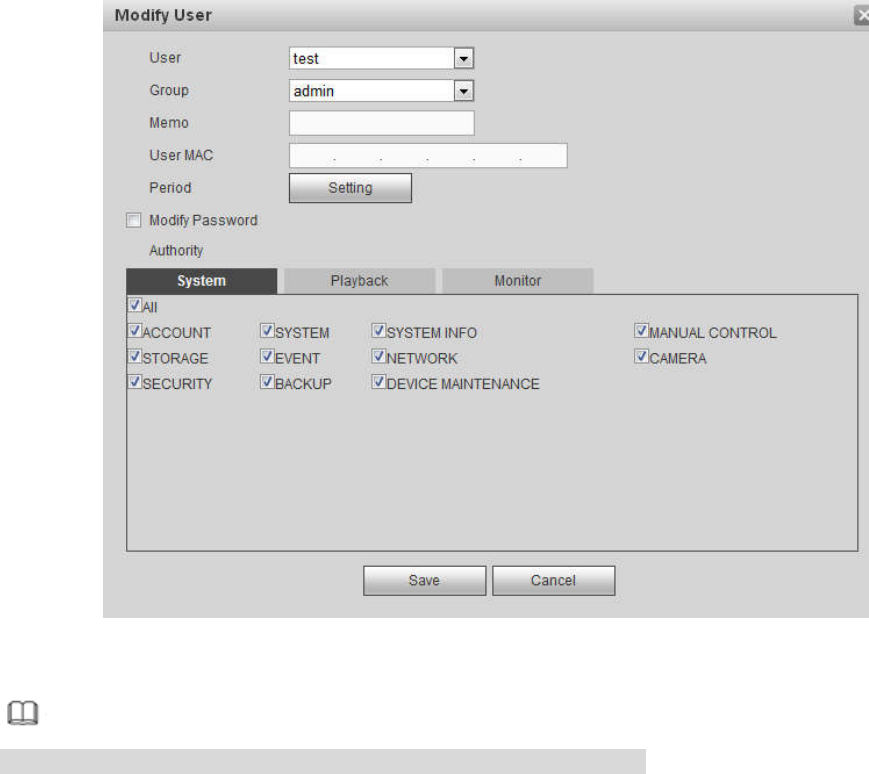Toggle the ACCOUNT permission checkbox
Image resolution: width=869 pixels, height=774 pixels.
135,331
